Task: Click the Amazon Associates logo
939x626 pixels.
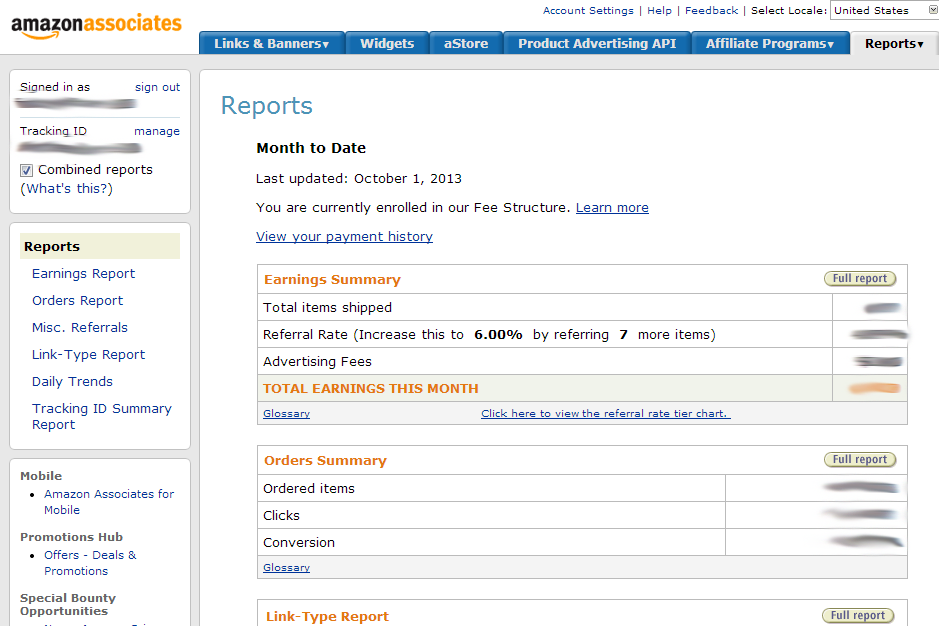Action: pyautogui.click(x=96, y=26)
